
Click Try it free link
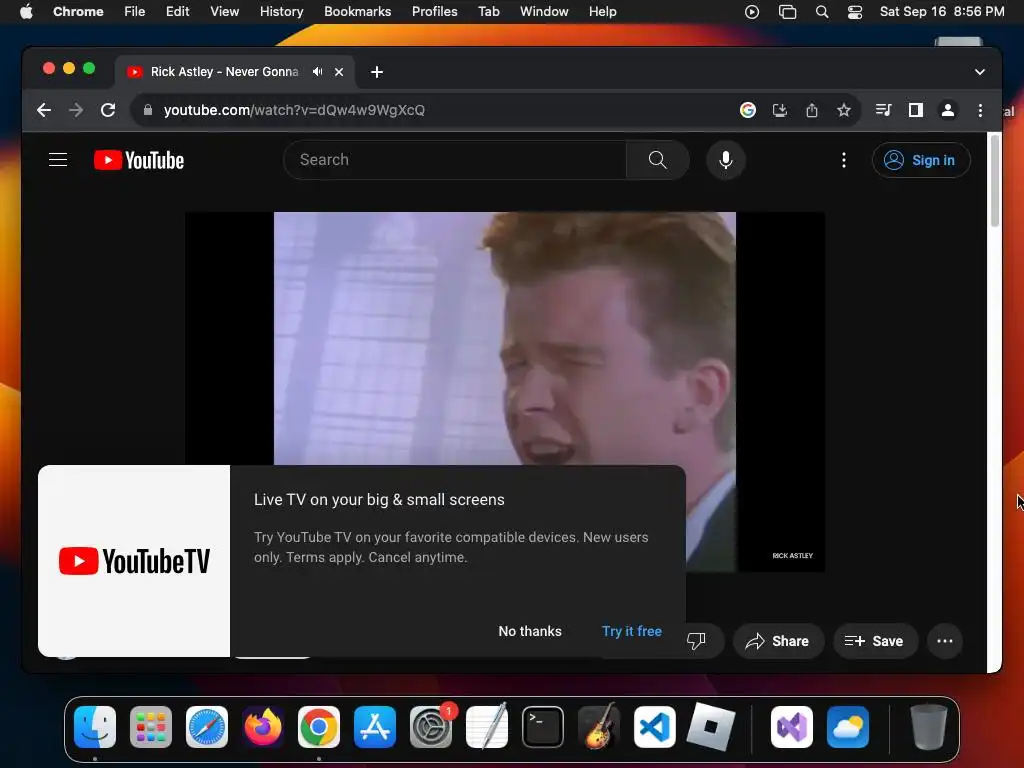[632, 631]
